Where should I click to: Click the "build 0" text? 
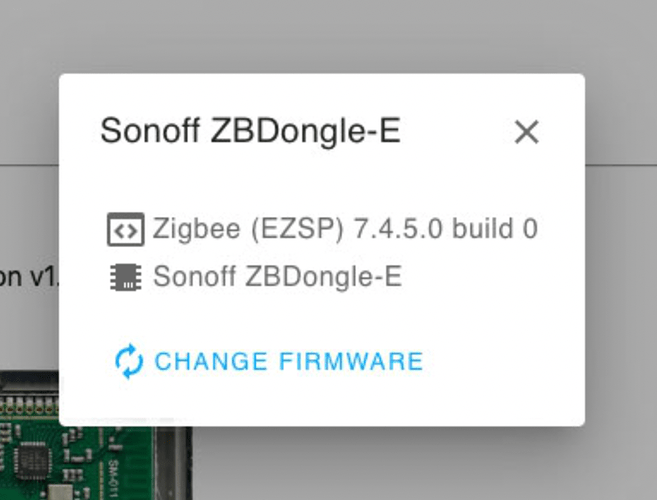point(495,230)
